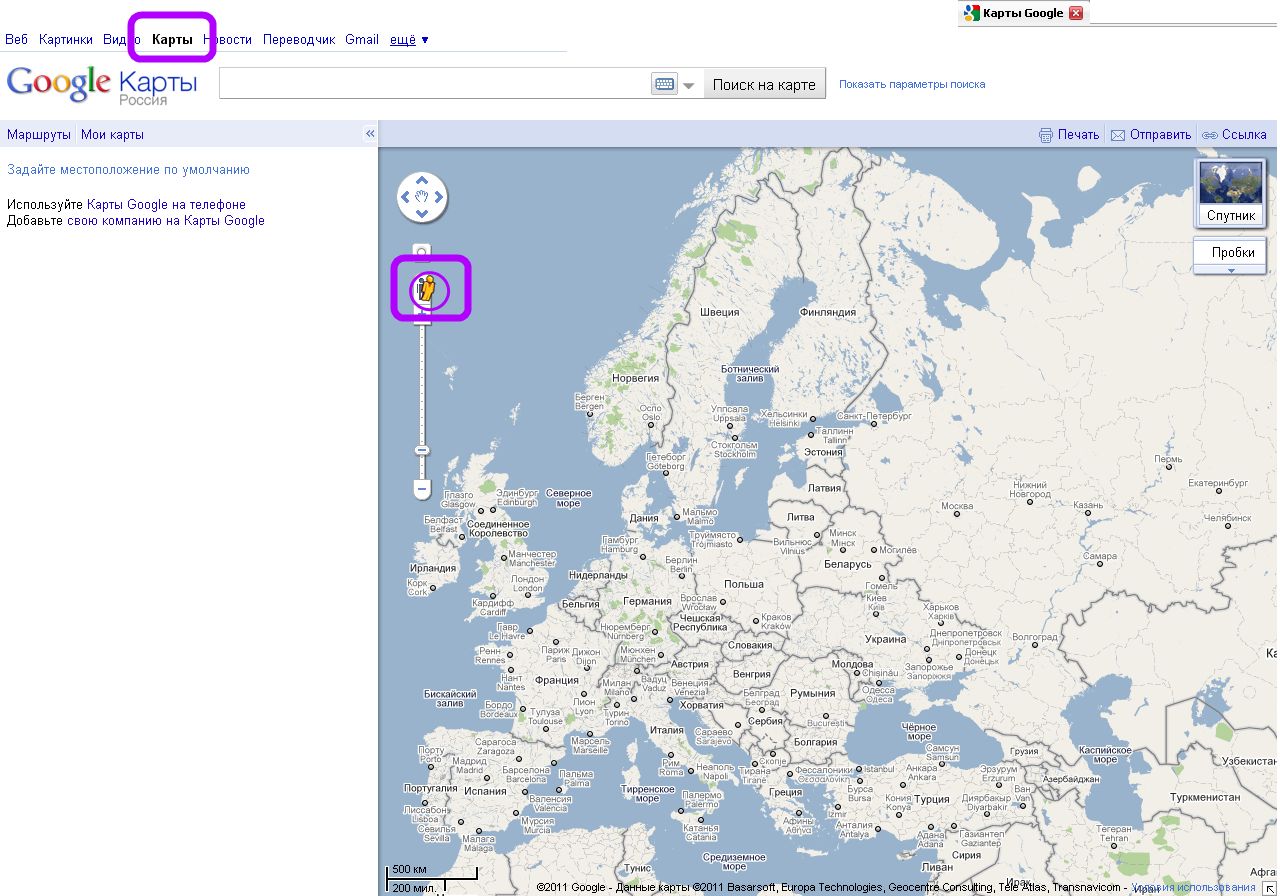Switch to the Карты Google browser tab
1280x896 pixels.
click(1023, 13)
